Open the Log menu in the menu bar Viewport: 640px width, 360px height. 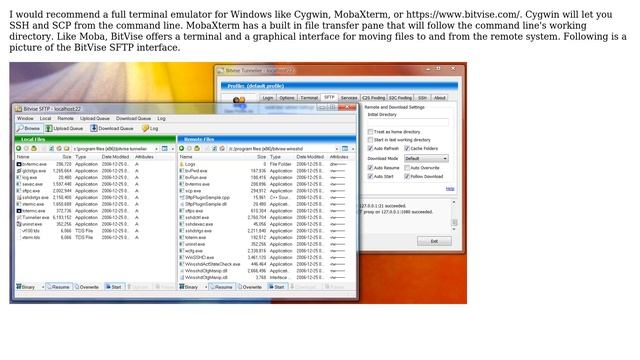point(162,118)
